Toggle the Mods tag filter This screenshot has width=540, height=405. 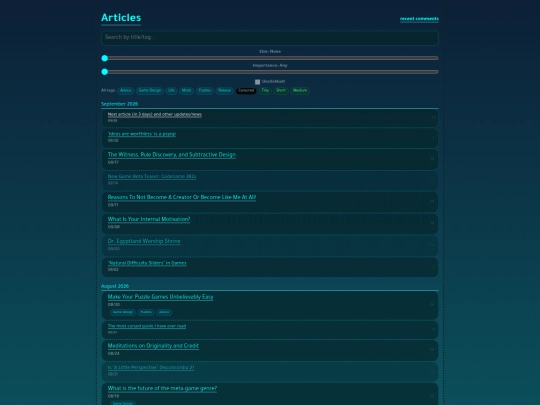[186, 91]
